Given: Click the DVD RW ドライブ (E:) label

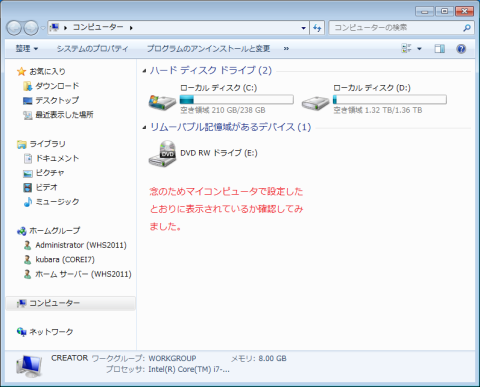Looking at the screenshot, I should (219, 153).
